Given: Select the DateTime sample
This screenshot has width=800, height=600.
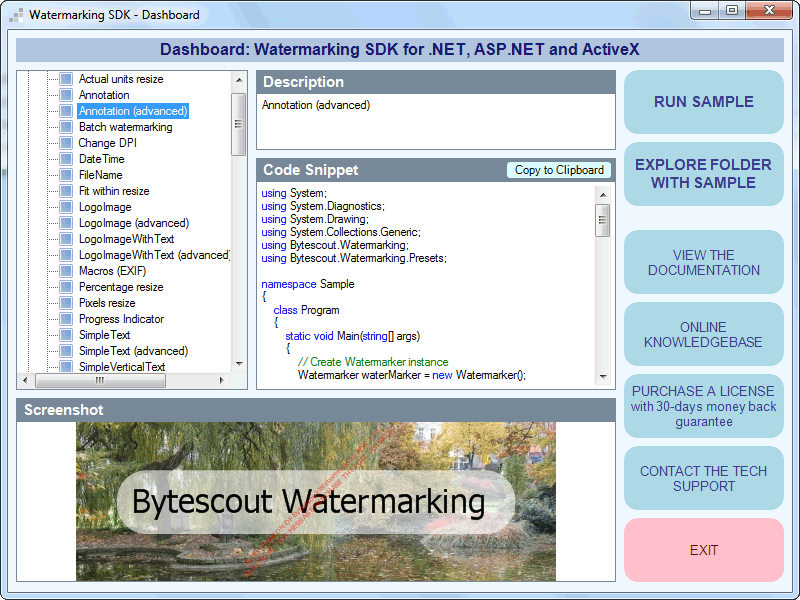Looking at the screenshot, I should (102, 159).
